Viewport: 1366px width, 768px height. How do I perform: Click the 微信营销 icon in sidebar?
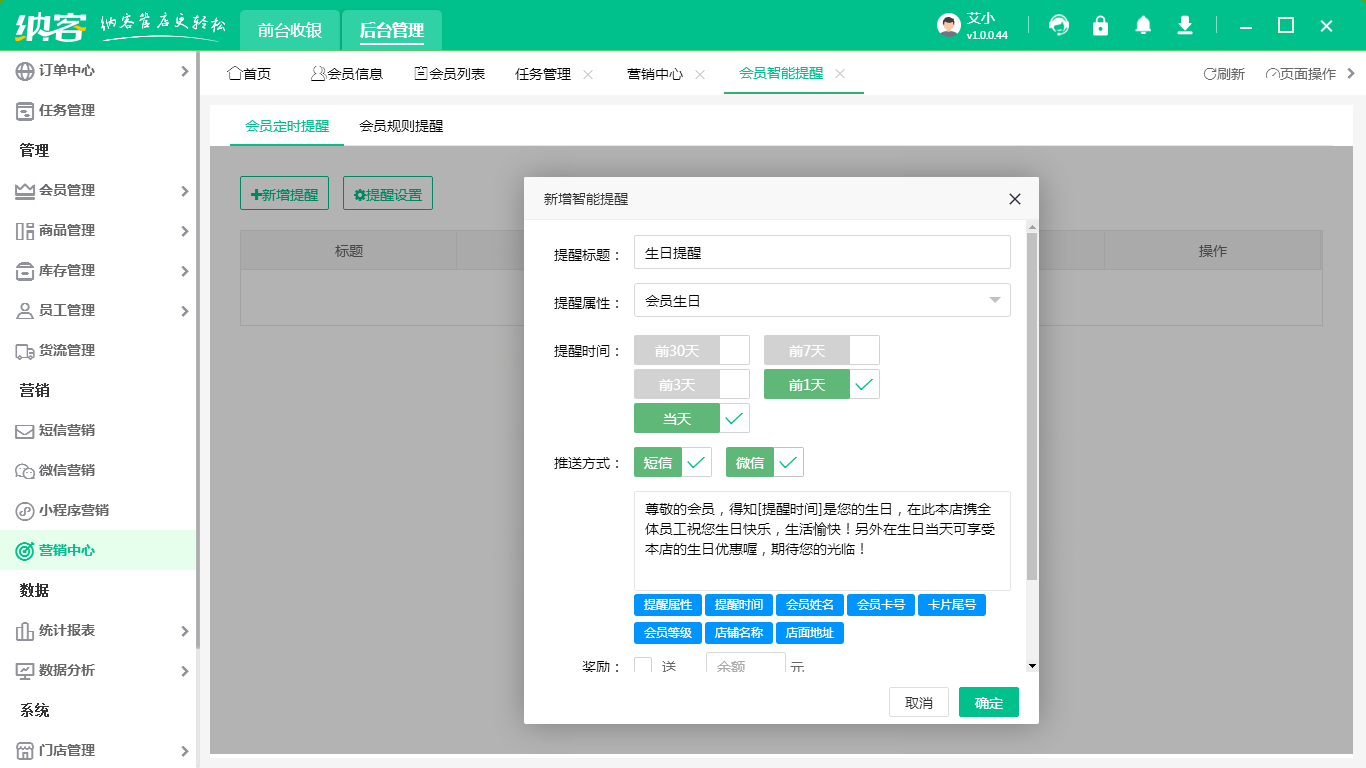coord(25,471)
